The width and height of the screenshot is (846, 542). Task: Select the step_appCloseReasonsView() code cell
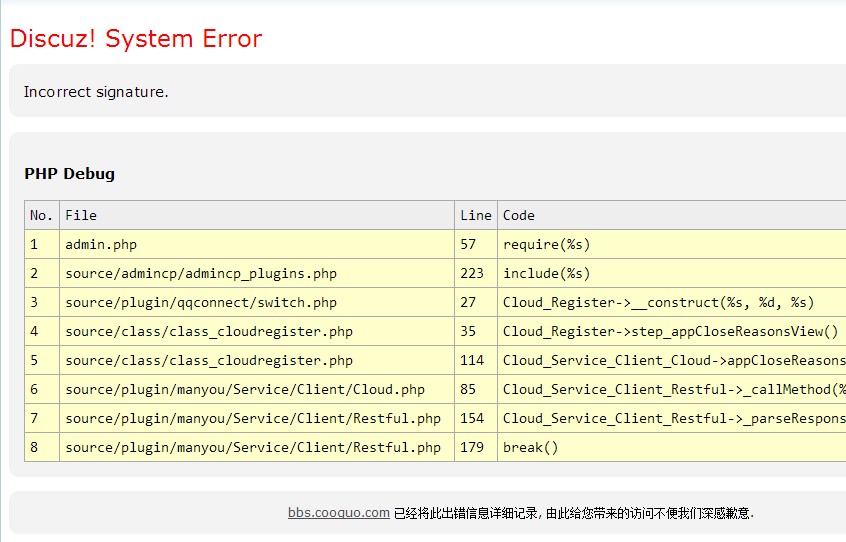(672, 331)
